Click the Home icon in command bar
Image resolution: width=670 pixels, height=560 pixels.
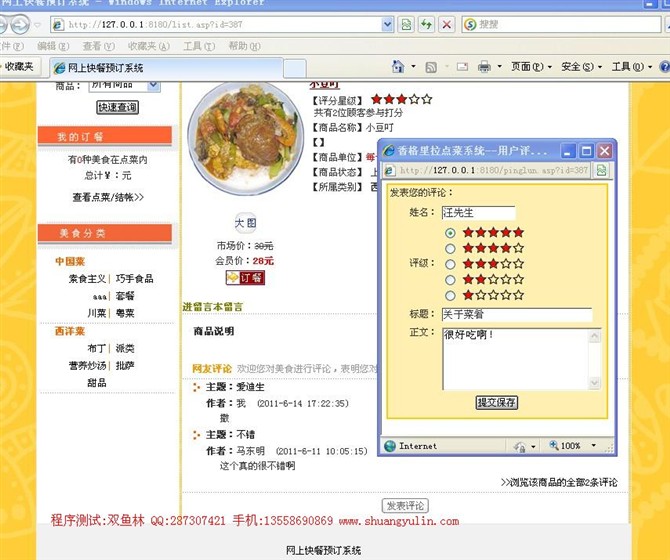(x=398, y=66)
